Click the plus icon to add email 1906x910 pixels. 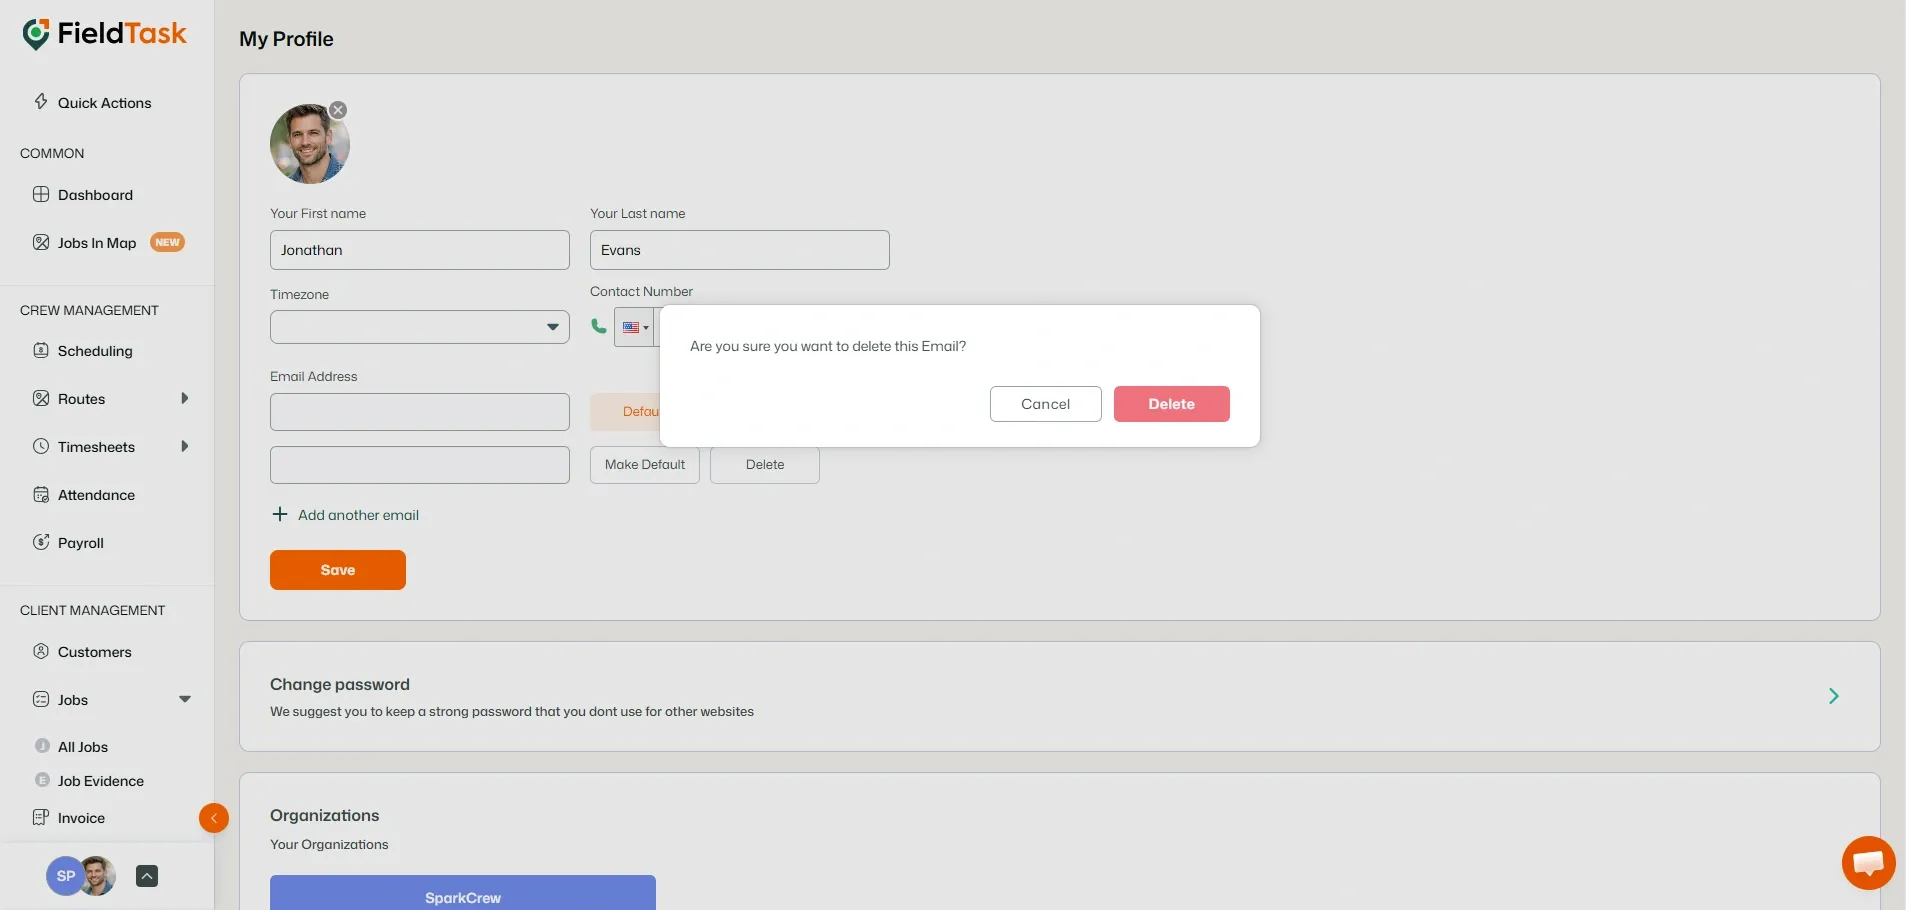(280, 514)
